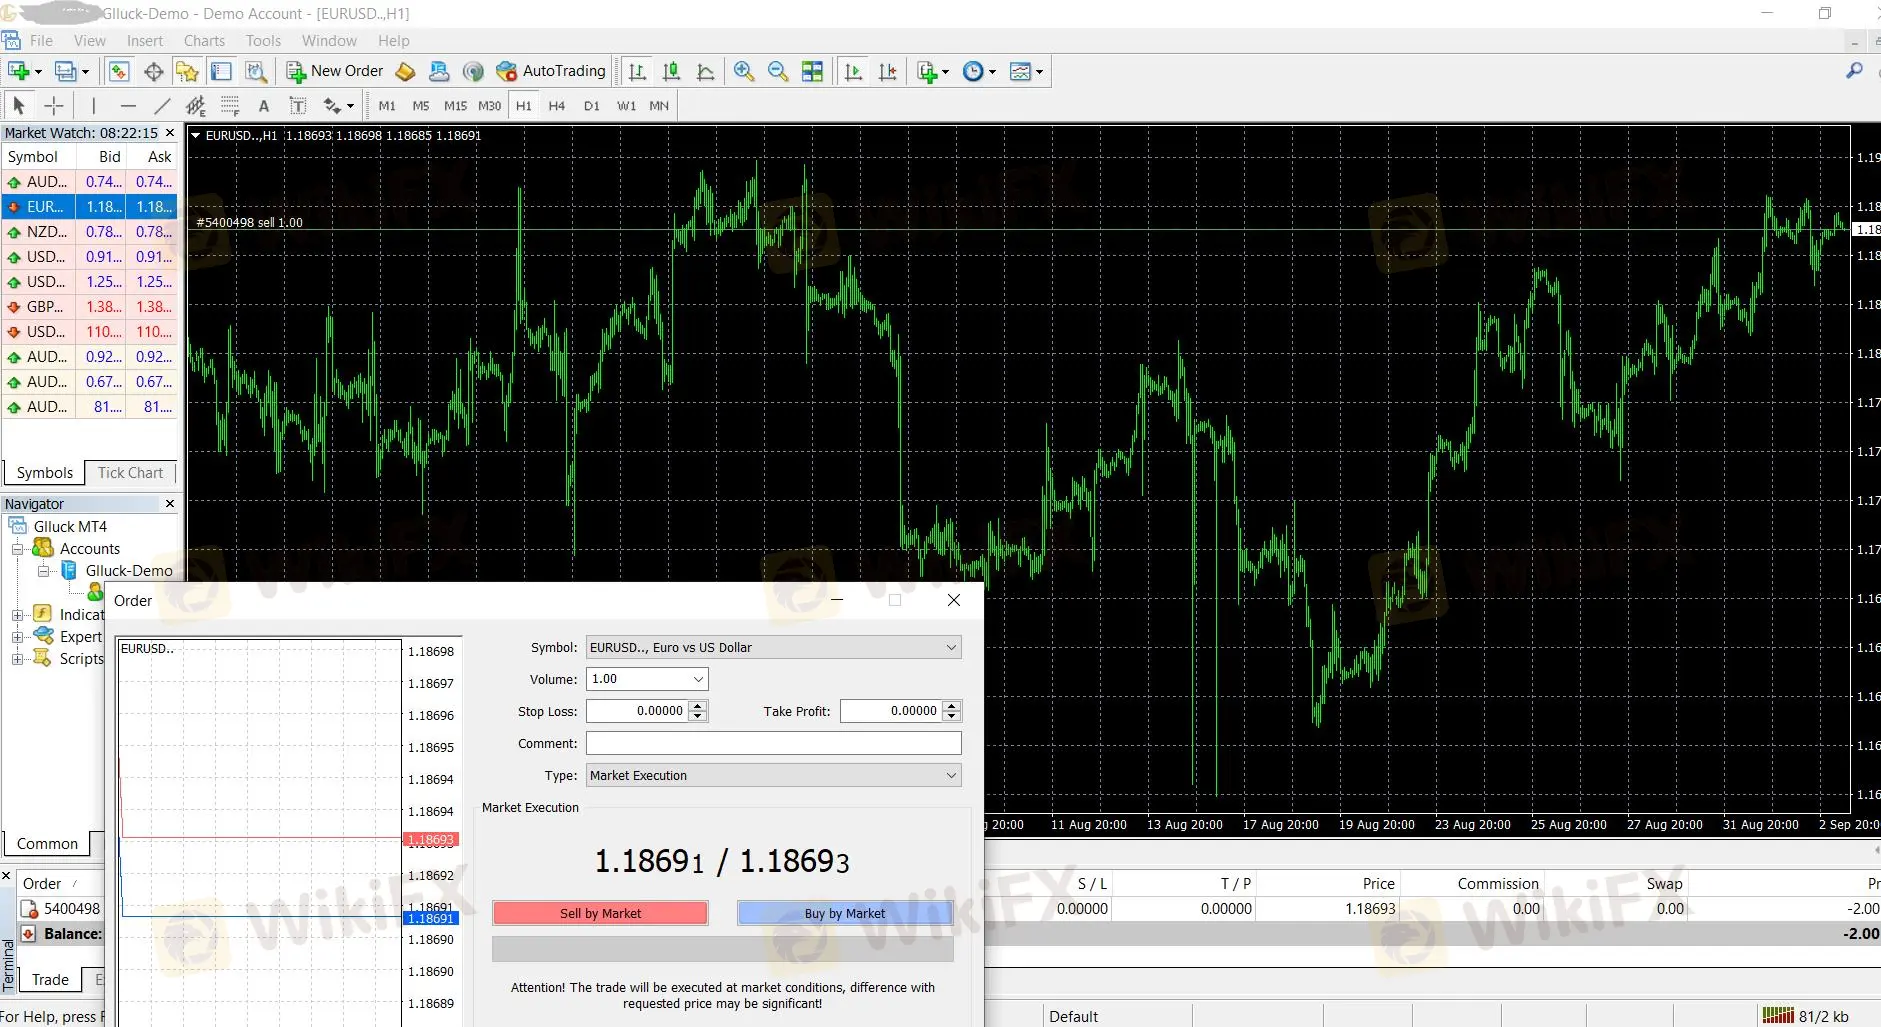Draw a vertical line tool
1881x1027 pixels.
[94, 105]
